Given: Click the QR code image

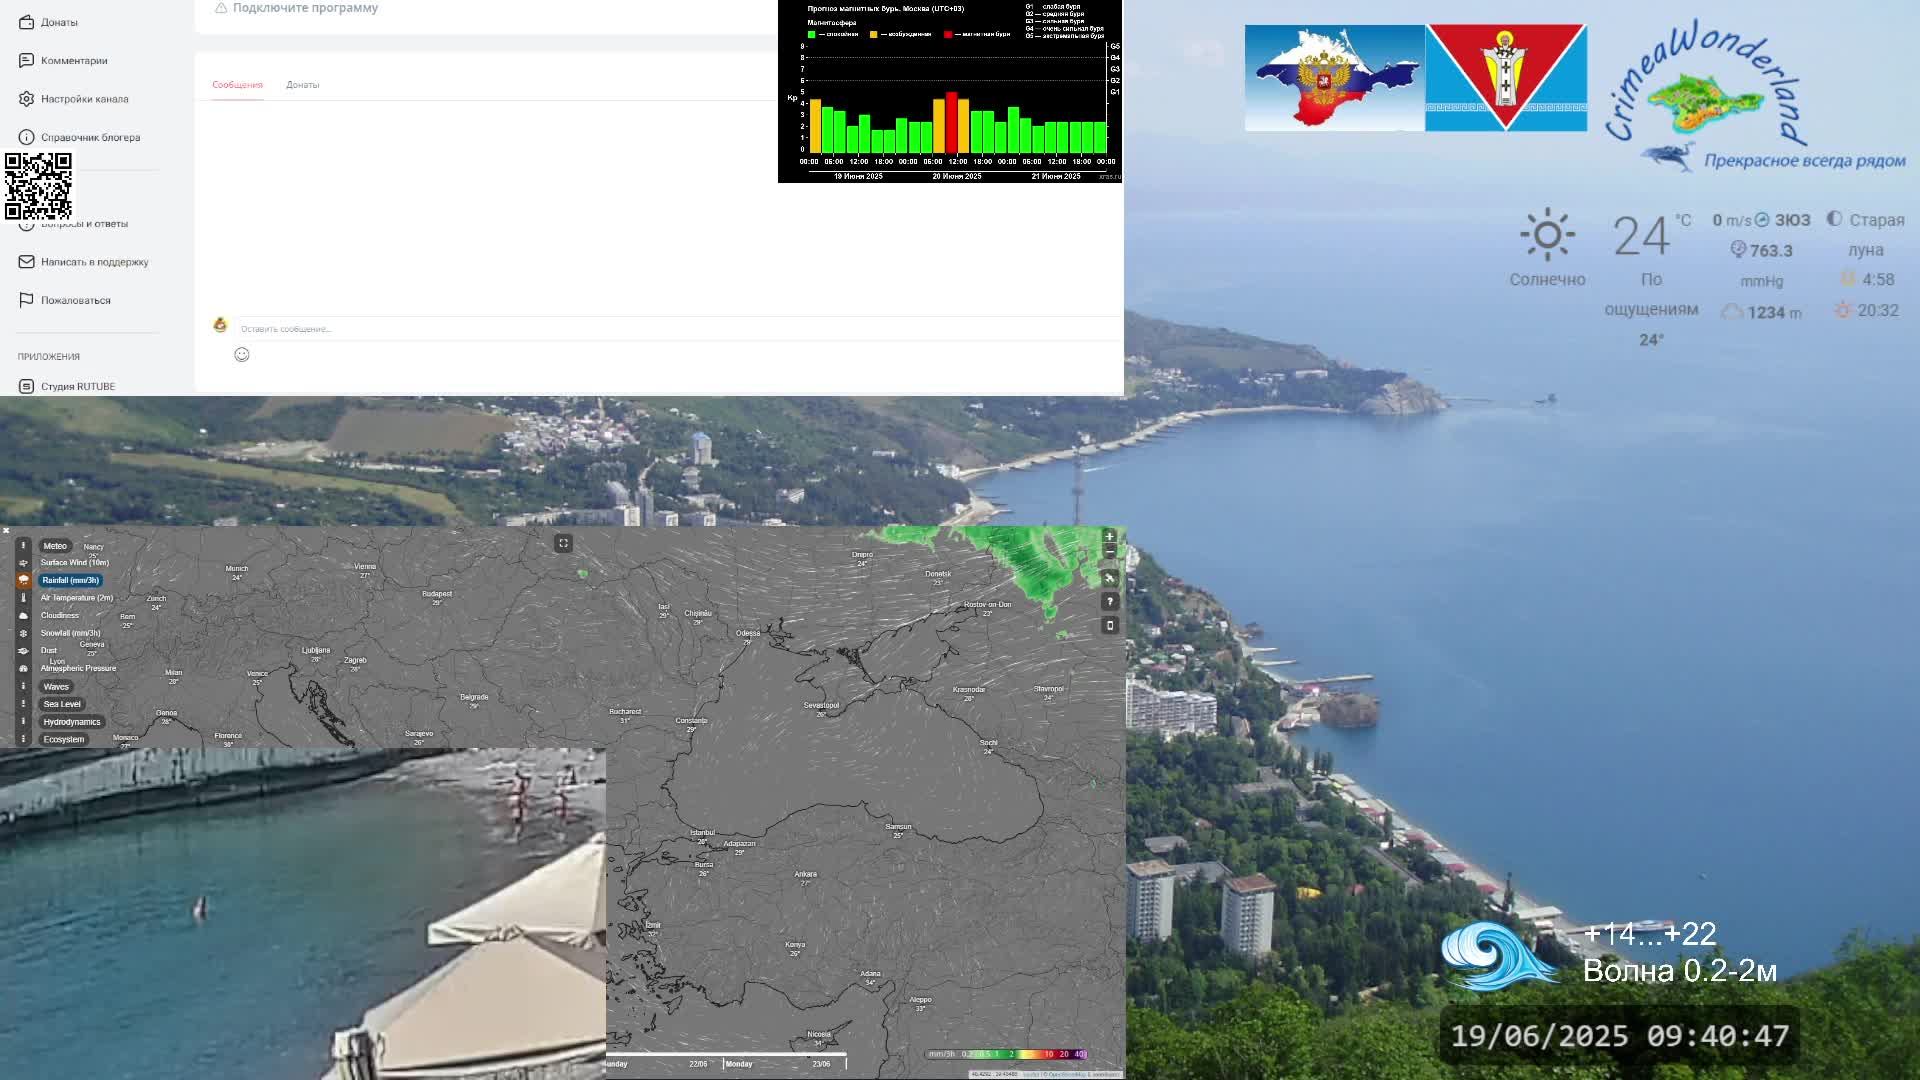Looking at the screenshot, I should click(x=38, y=186).
